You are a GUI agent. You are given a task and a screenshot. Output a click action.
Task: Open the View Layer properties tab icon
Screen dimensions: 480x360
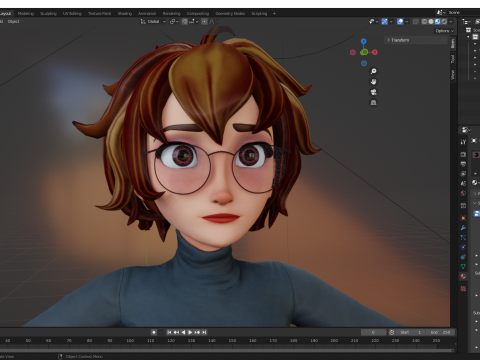click(x=463, y=174)
